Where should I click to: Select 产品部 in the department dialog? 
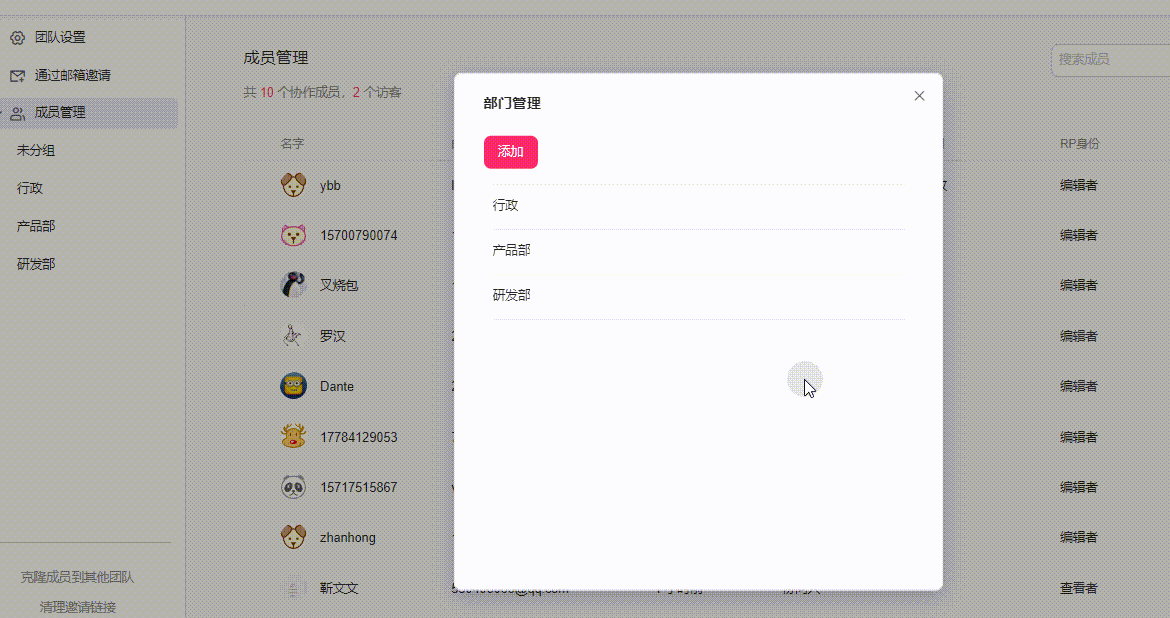(511, 250)
